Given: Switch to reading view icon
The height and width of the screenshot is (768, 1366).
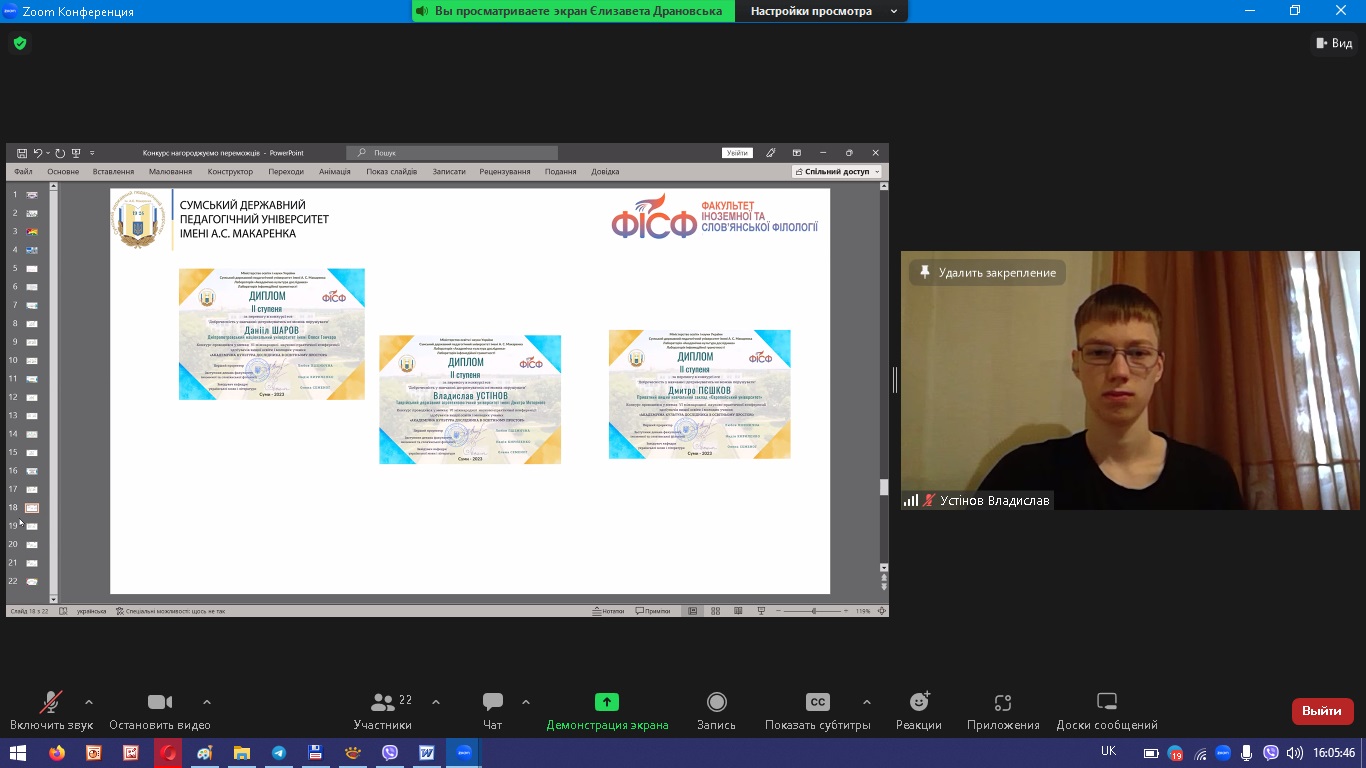Looking at the screenshot, I should (739, 610).
